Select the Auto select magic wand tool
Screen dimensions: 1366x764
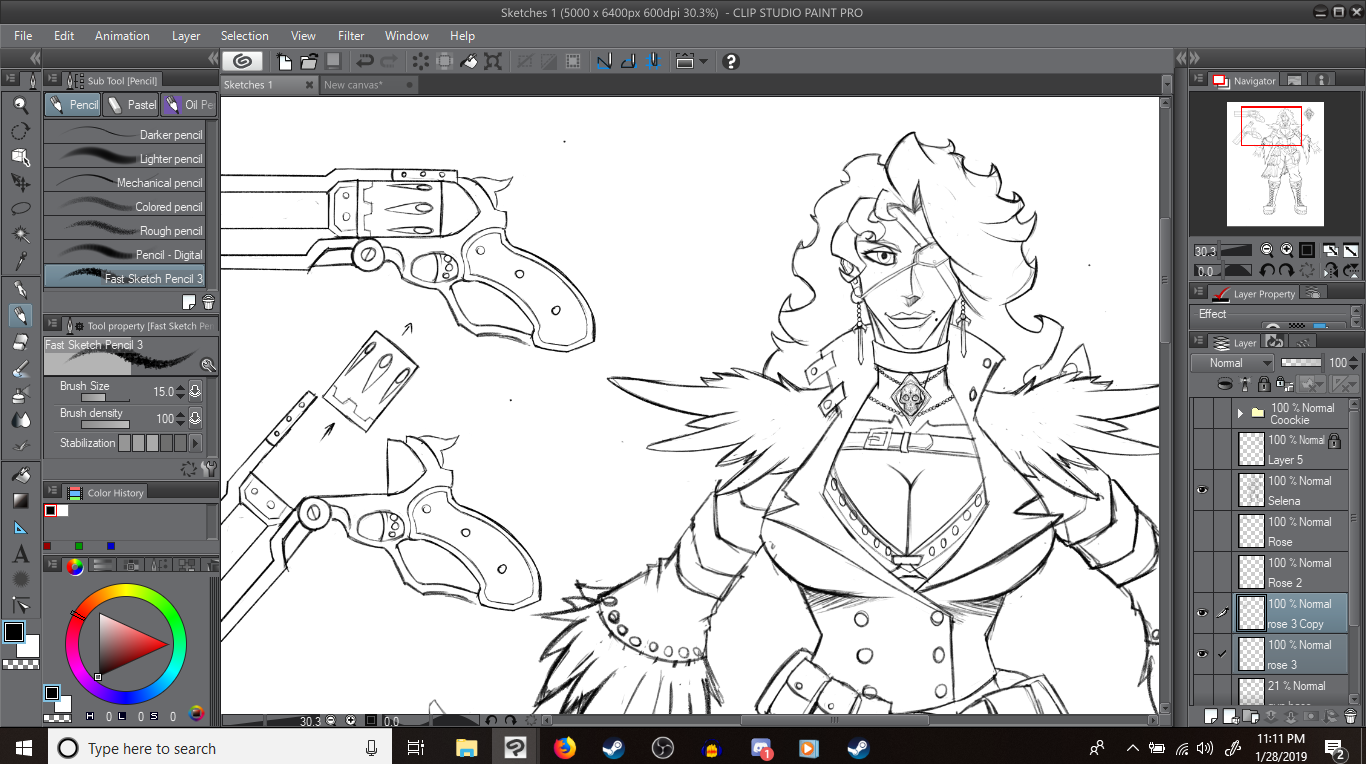coord(20,235)
